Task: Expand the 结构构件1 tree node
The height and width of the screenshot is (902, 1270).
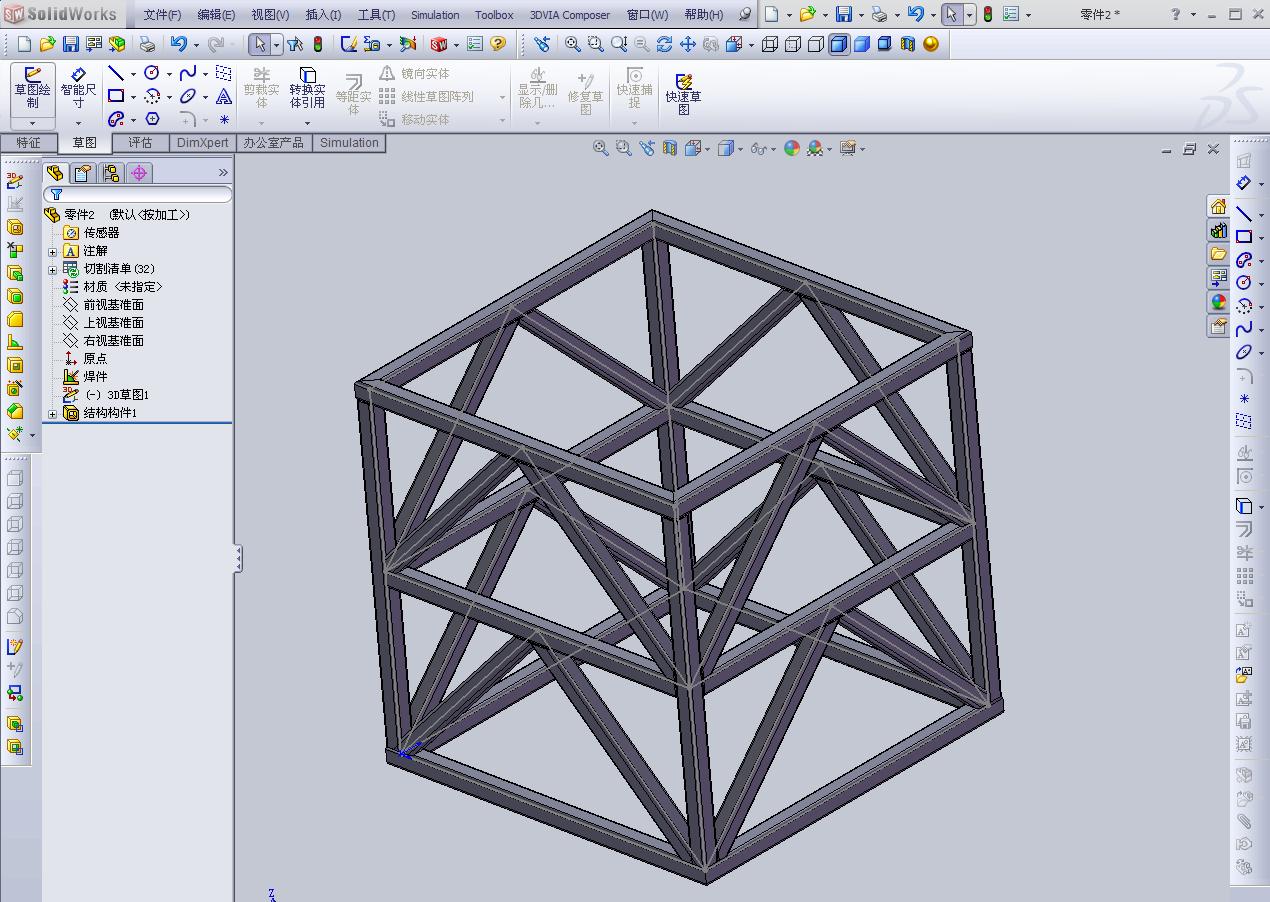Action: point(53,413)
